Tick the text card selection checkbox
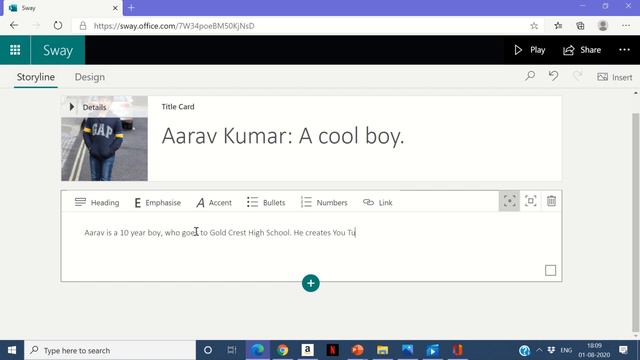This screenshot has width=640, height=360. click(551, 270)
